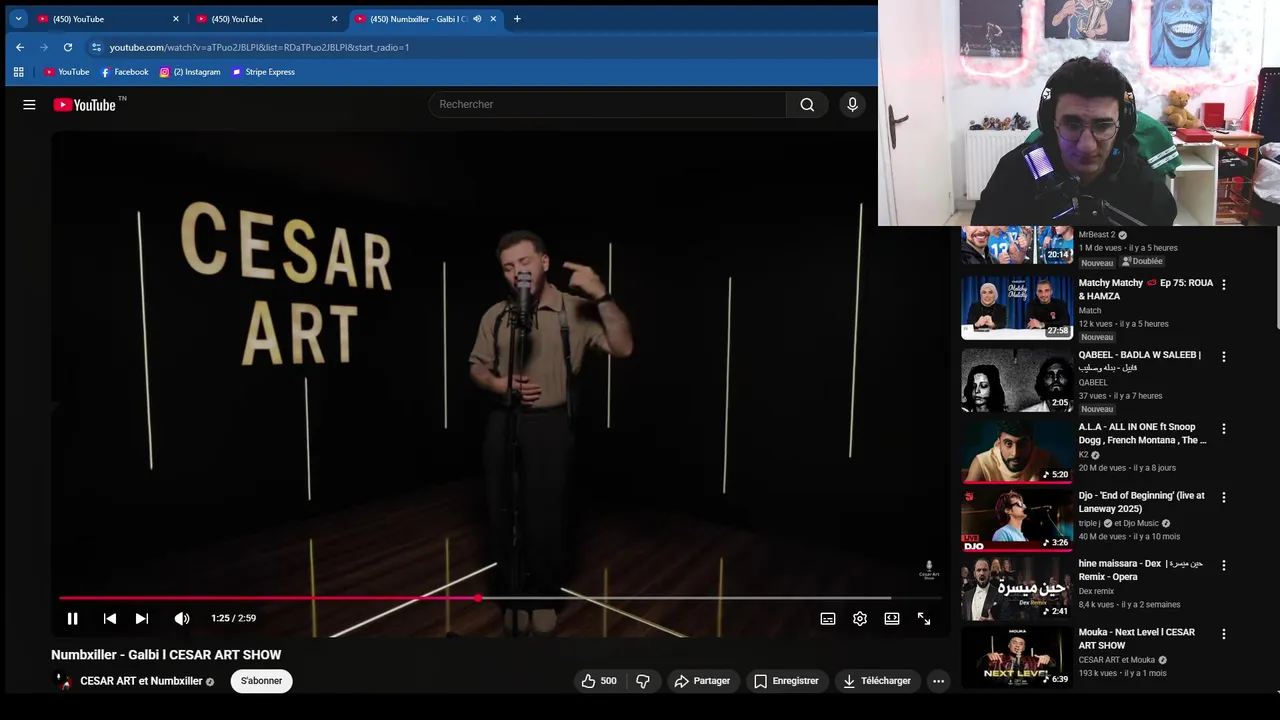Open Matchy Matchy Ep 75 thumbnail
Image resolution: width=1280 pixels, height=720 pixels.
(x=1017, y=308)
